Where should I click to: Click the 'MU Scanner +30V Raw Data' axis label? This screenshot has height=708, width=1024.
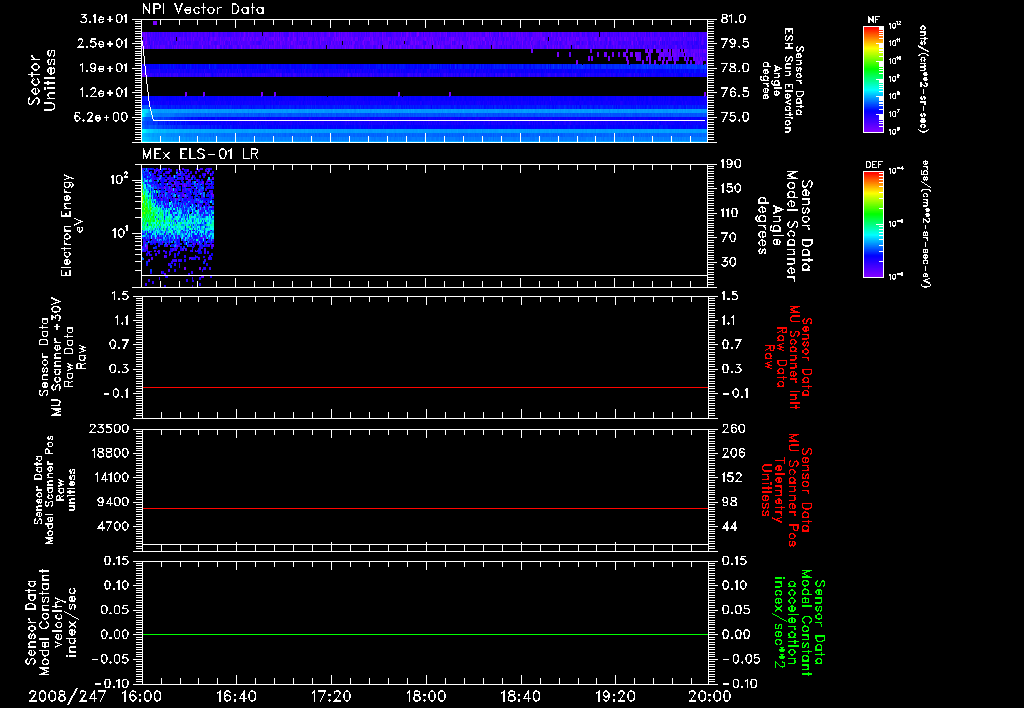[x=62, y=357]
